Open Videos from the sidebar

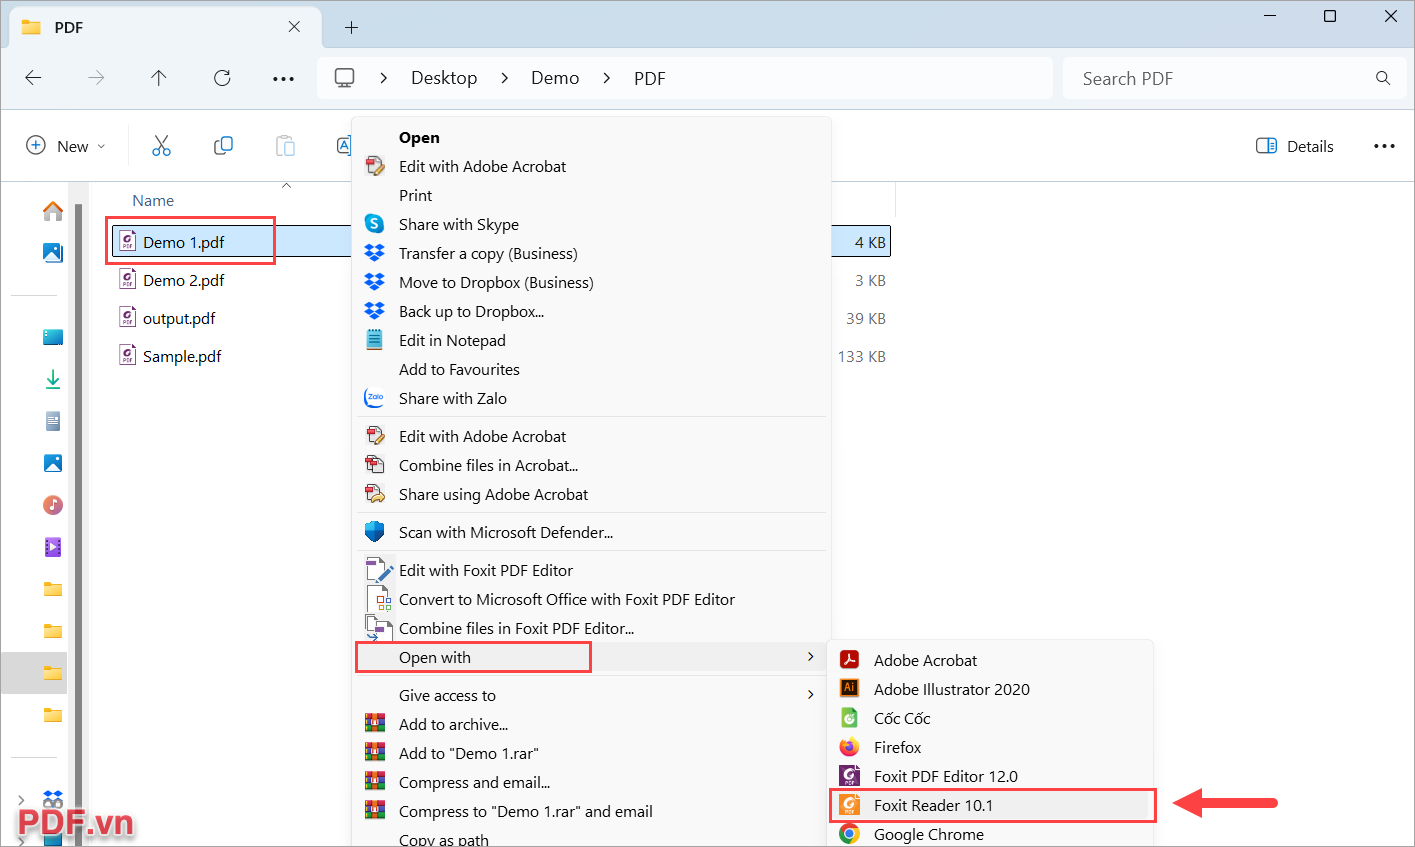click(53, 547)
